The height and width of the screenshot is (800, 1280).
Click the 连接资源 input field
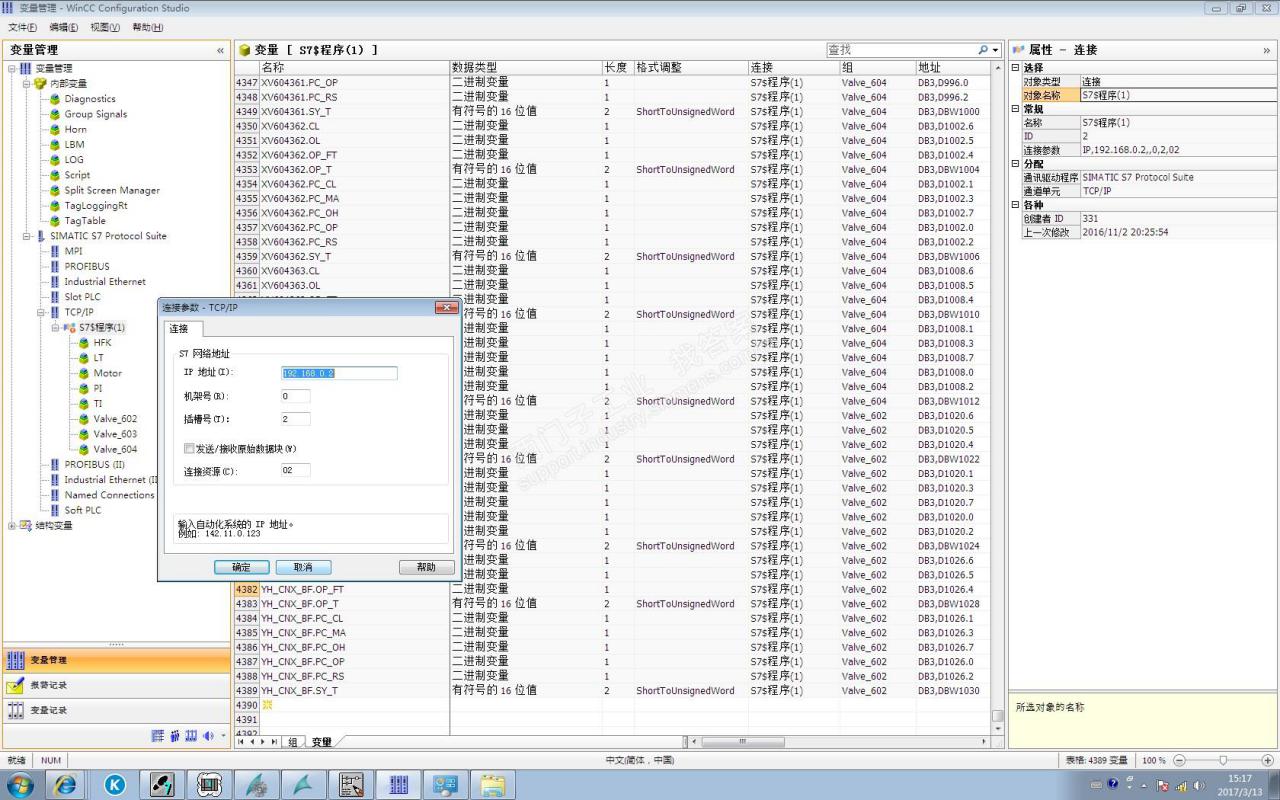[295, 470]
